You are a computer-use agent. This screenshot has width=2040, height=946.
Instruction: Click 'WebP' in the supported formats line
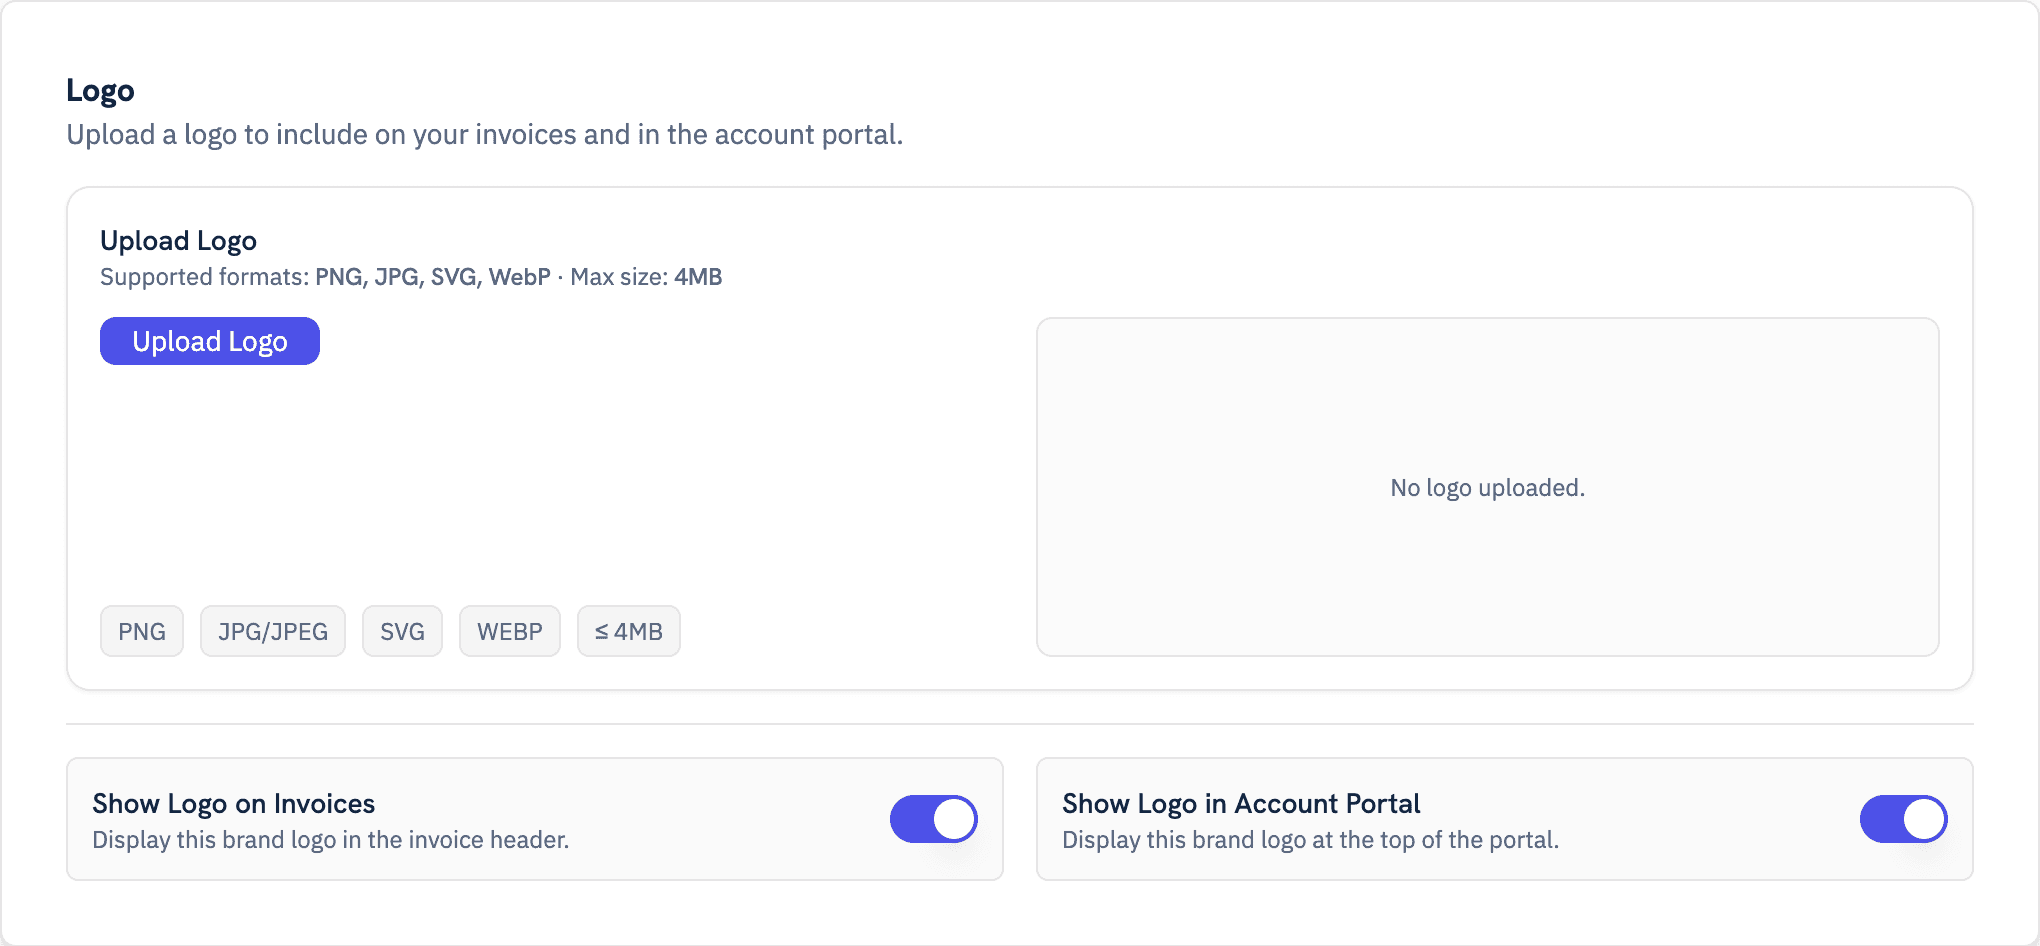click(519, 277)
